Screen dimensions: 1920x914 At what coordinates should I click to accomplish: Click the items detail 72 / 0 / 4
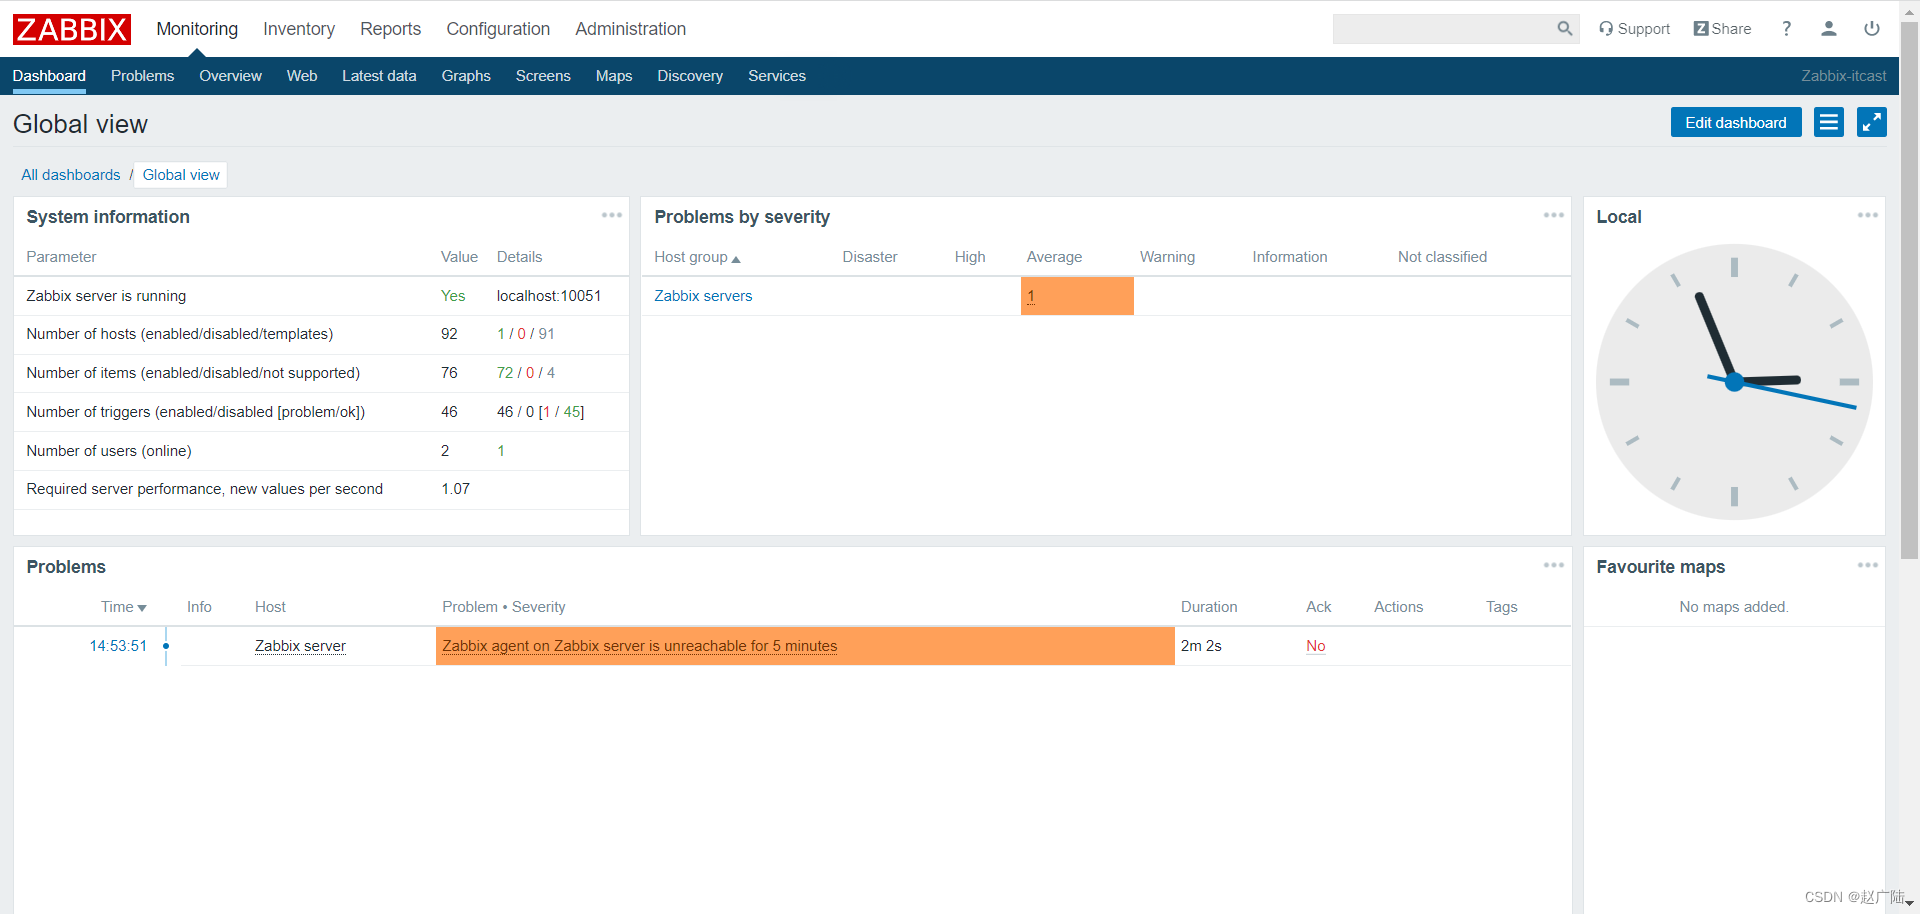[x=526, y=373]
